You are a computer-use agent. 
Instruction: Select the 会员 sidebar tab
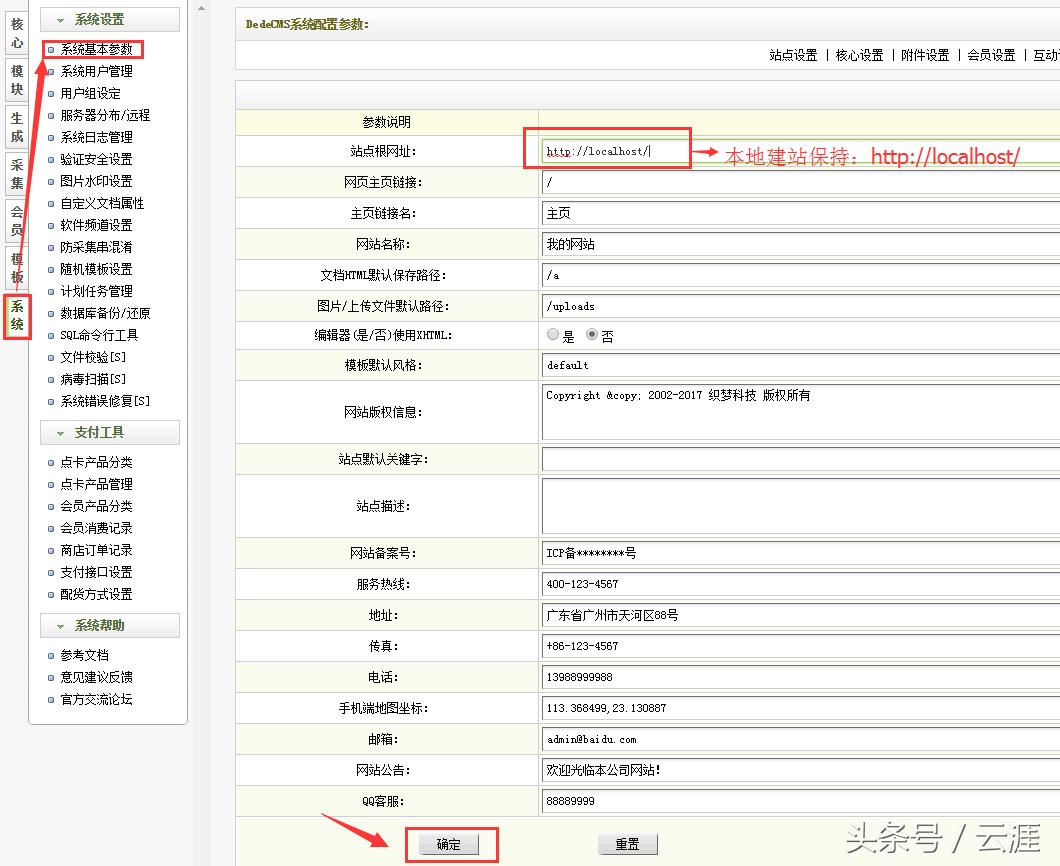tap(15, 218)
